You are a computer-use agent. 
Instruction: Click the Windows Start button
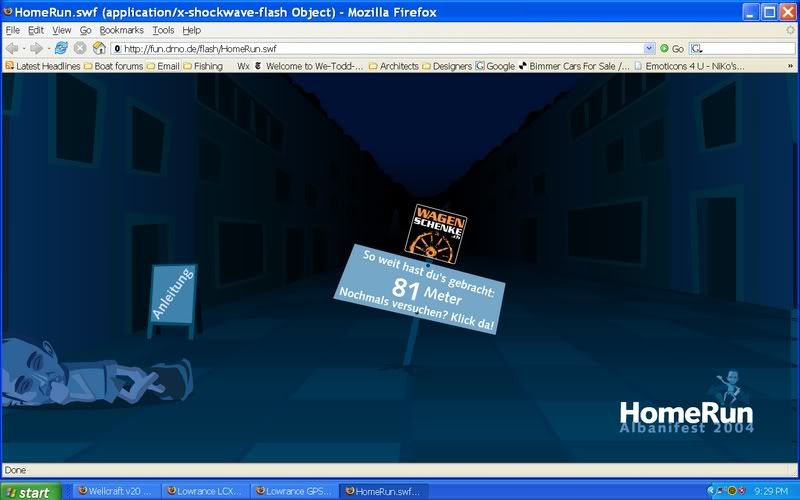[x=31, y=491]
